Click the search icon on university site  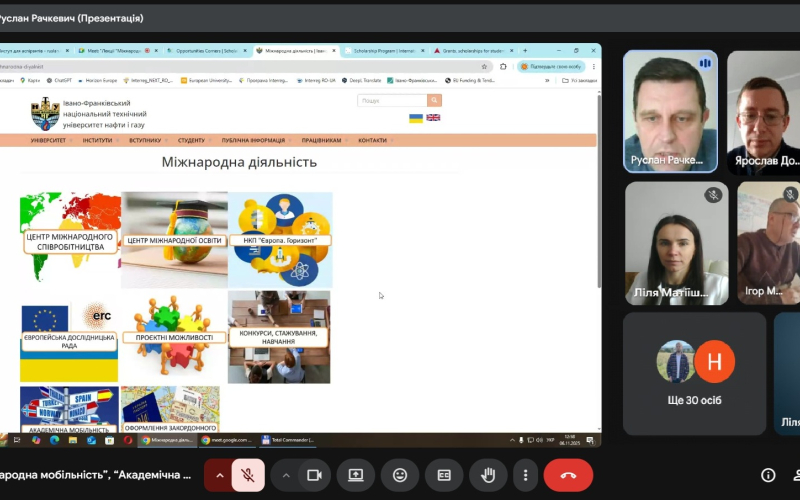[x=434, y=101]
